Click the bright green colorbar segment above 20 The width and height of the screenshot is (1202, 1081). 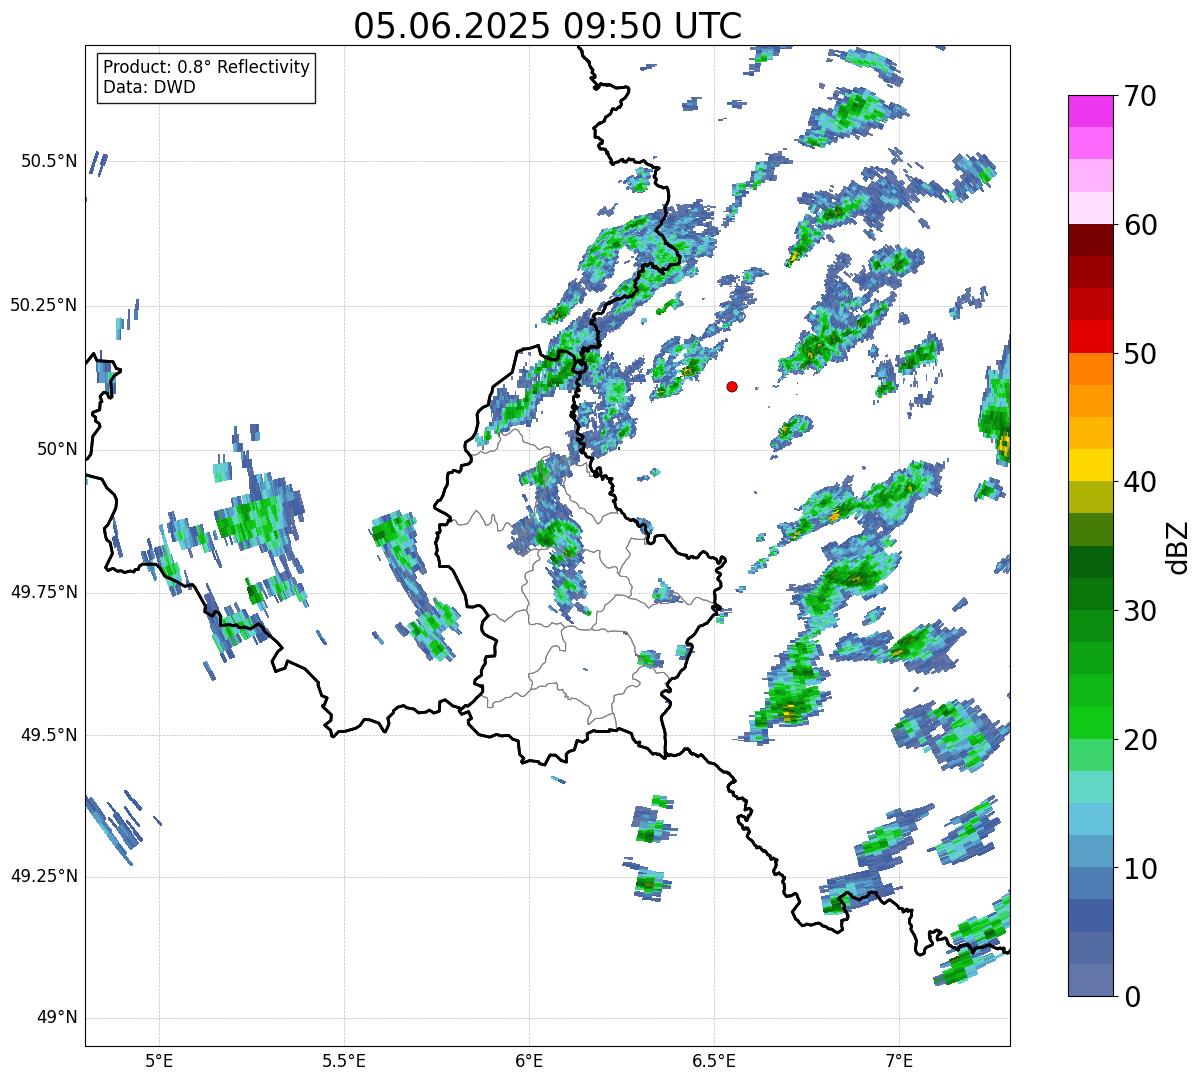pyautogui.click(x=1090, y=723)
